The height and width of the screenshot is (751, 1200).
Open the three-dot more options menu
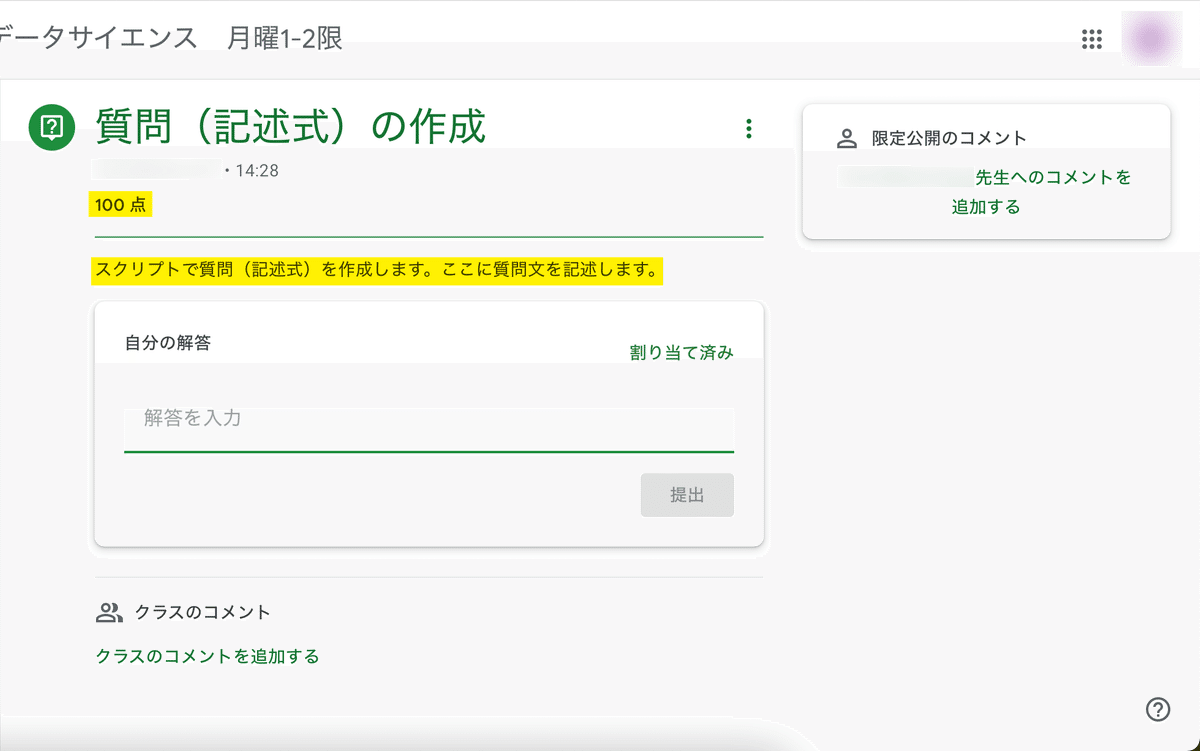click(748, 128)
